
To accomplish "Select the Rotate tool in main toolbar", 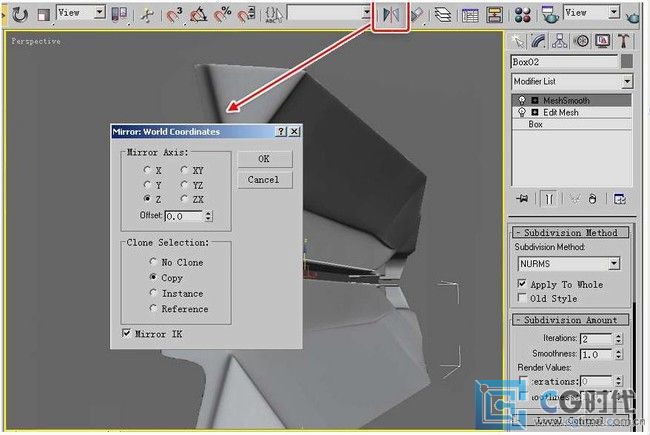I will [x=19, y=15].
